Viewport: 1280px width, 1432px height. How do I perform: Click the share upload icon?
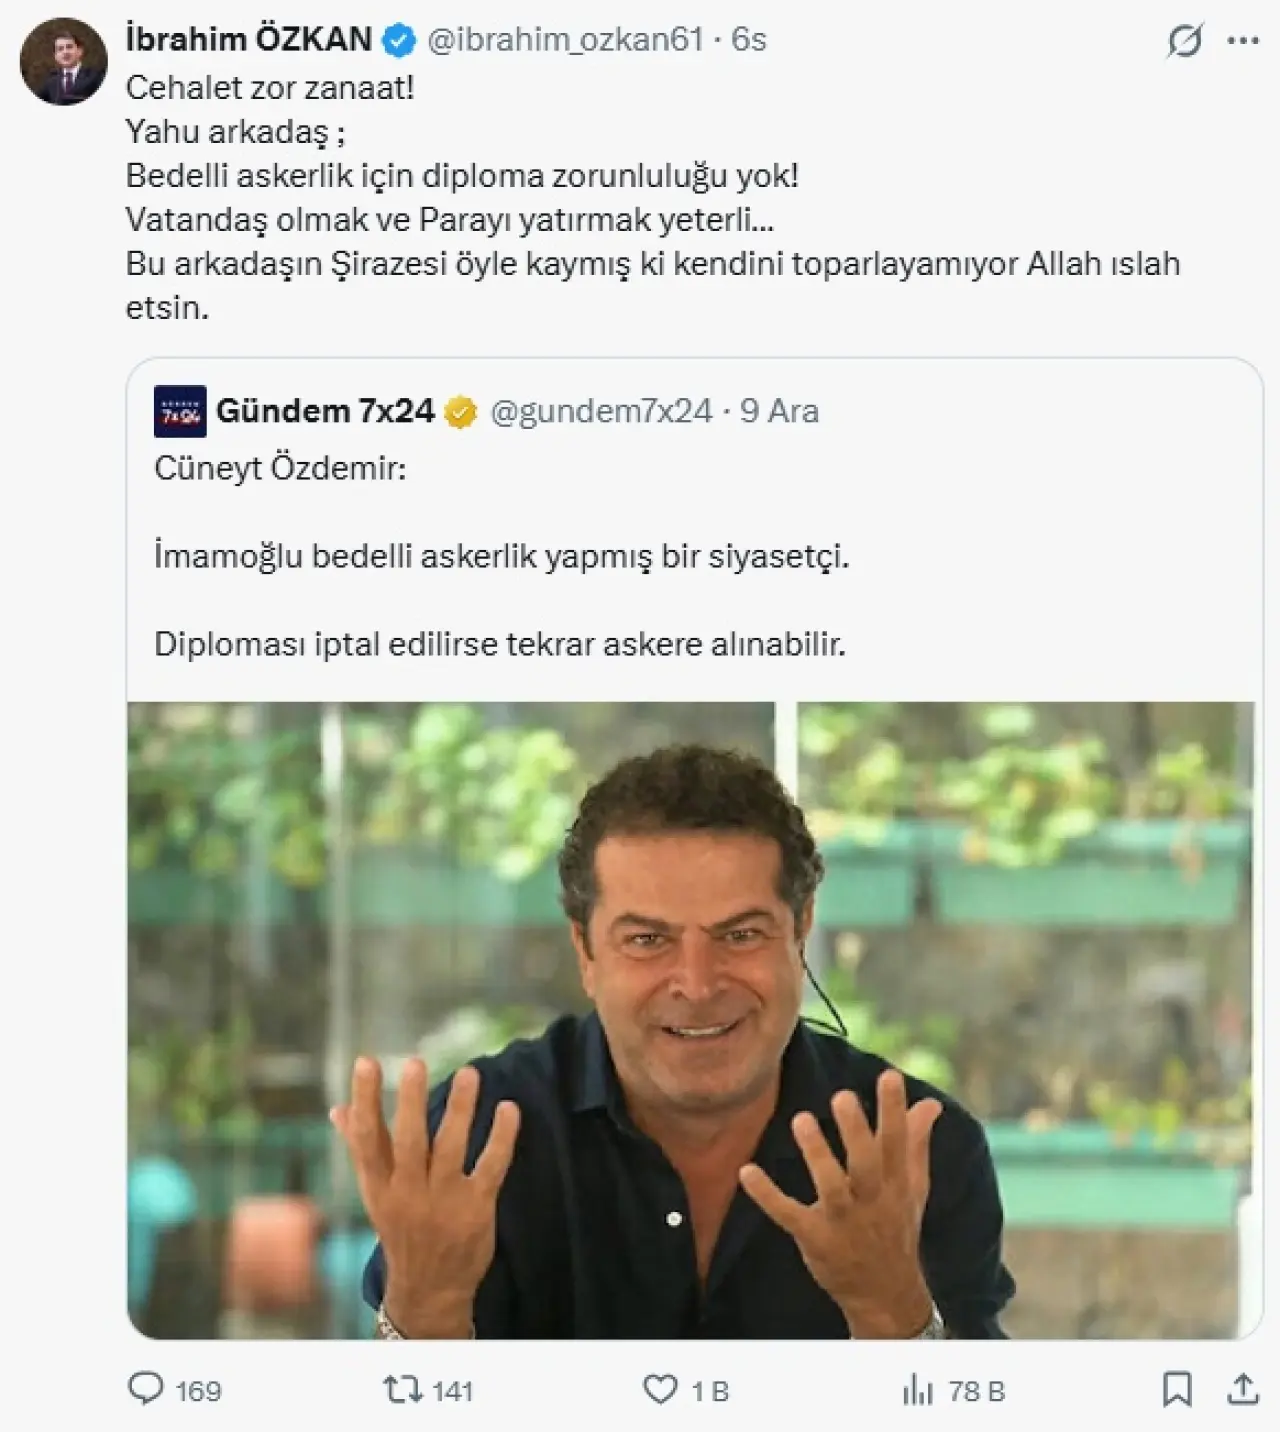pyautogui.click(x=1242, y=1389)
